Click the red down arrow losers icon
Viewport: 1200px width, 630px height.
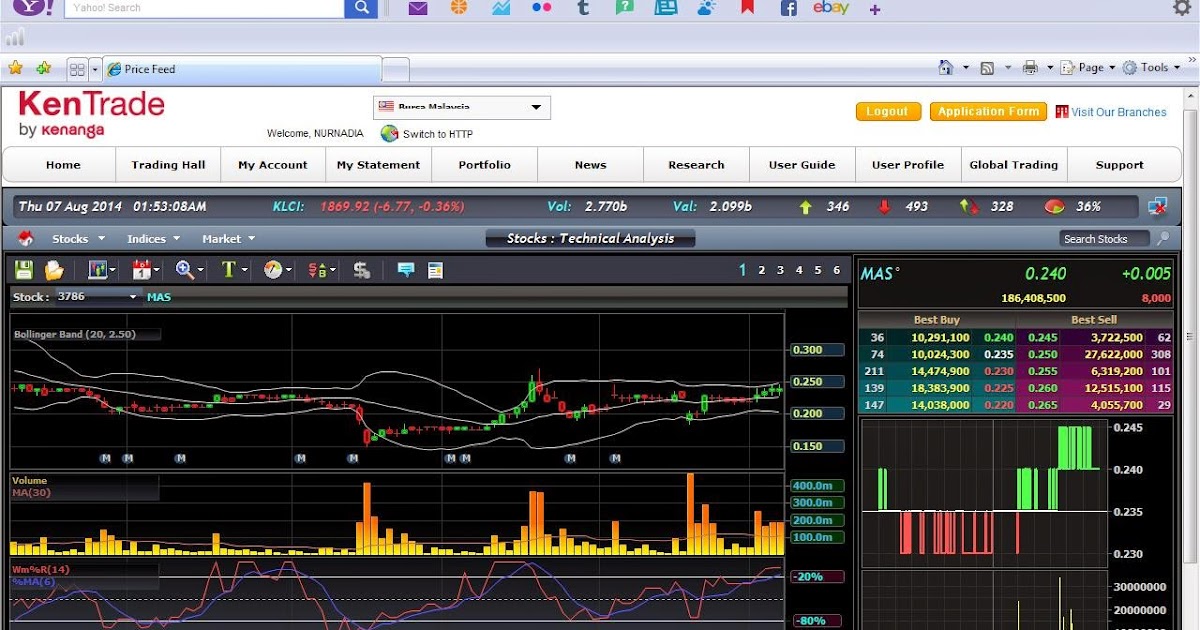tap(884, 207)
